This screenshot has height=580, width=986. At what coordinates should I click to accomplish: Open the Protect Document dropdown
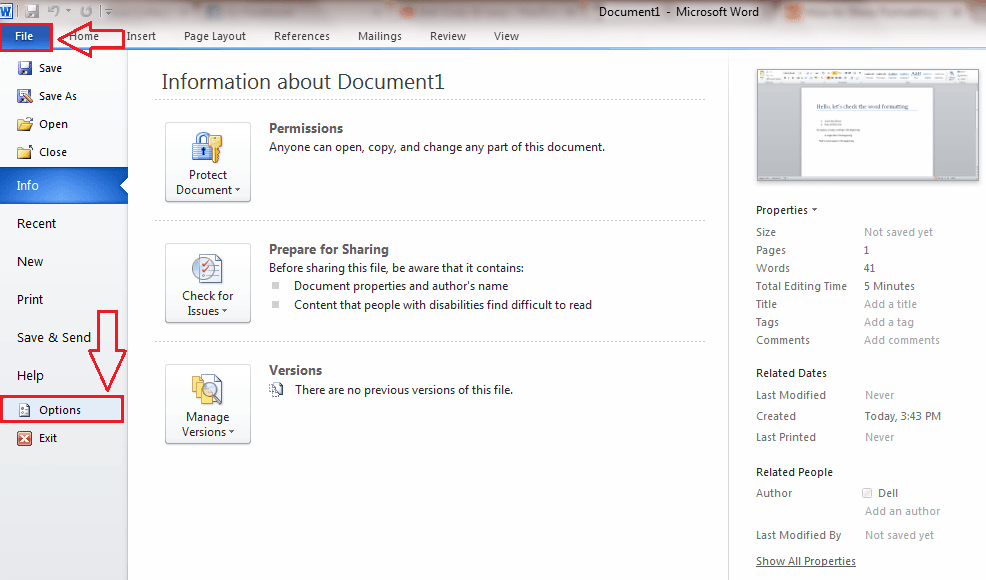point(208,162)
